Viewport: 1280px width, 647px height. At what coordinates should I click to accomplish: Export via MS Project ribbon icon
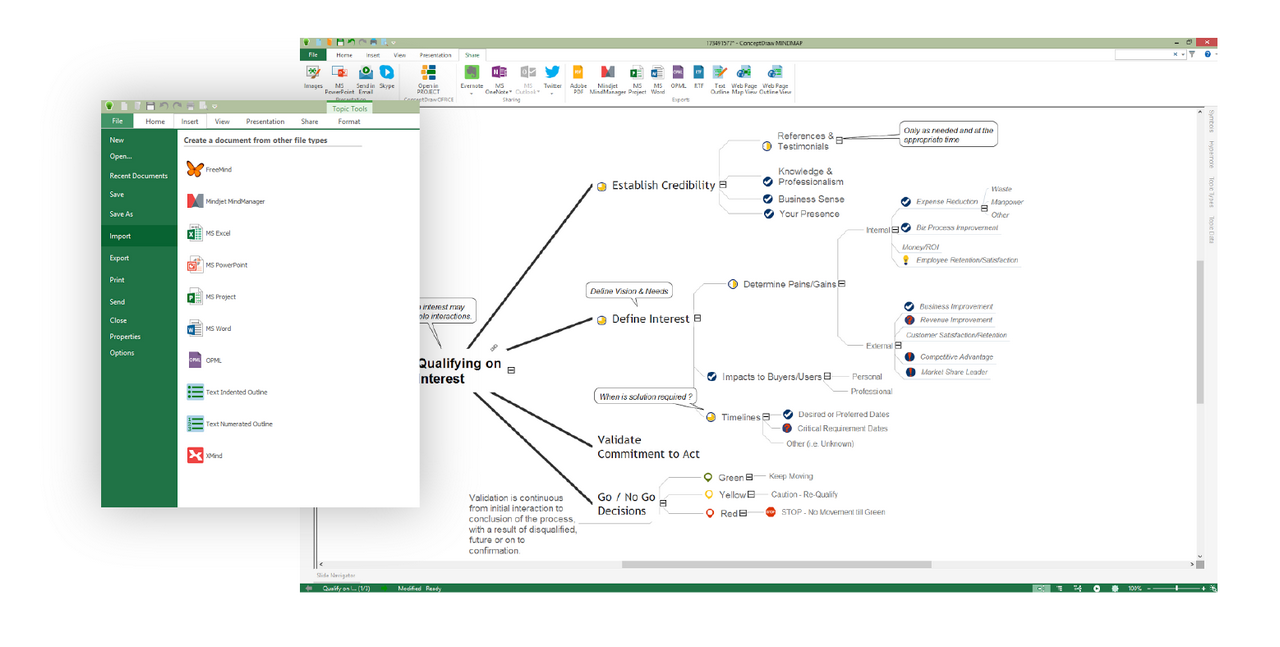pyautogui.click(x=636, y=72)
